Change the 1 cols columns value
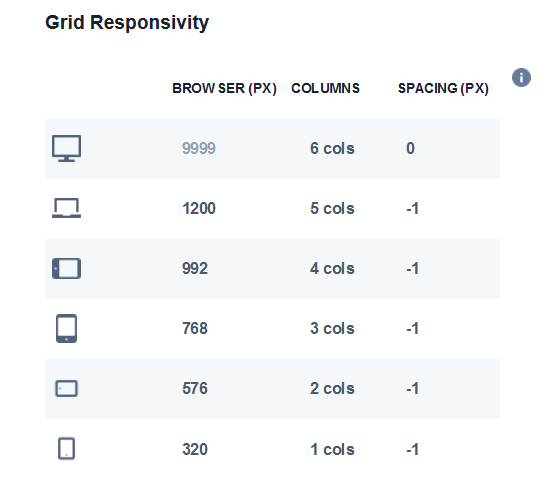Viewport: 557px width, 489px height. coord(332,449)
